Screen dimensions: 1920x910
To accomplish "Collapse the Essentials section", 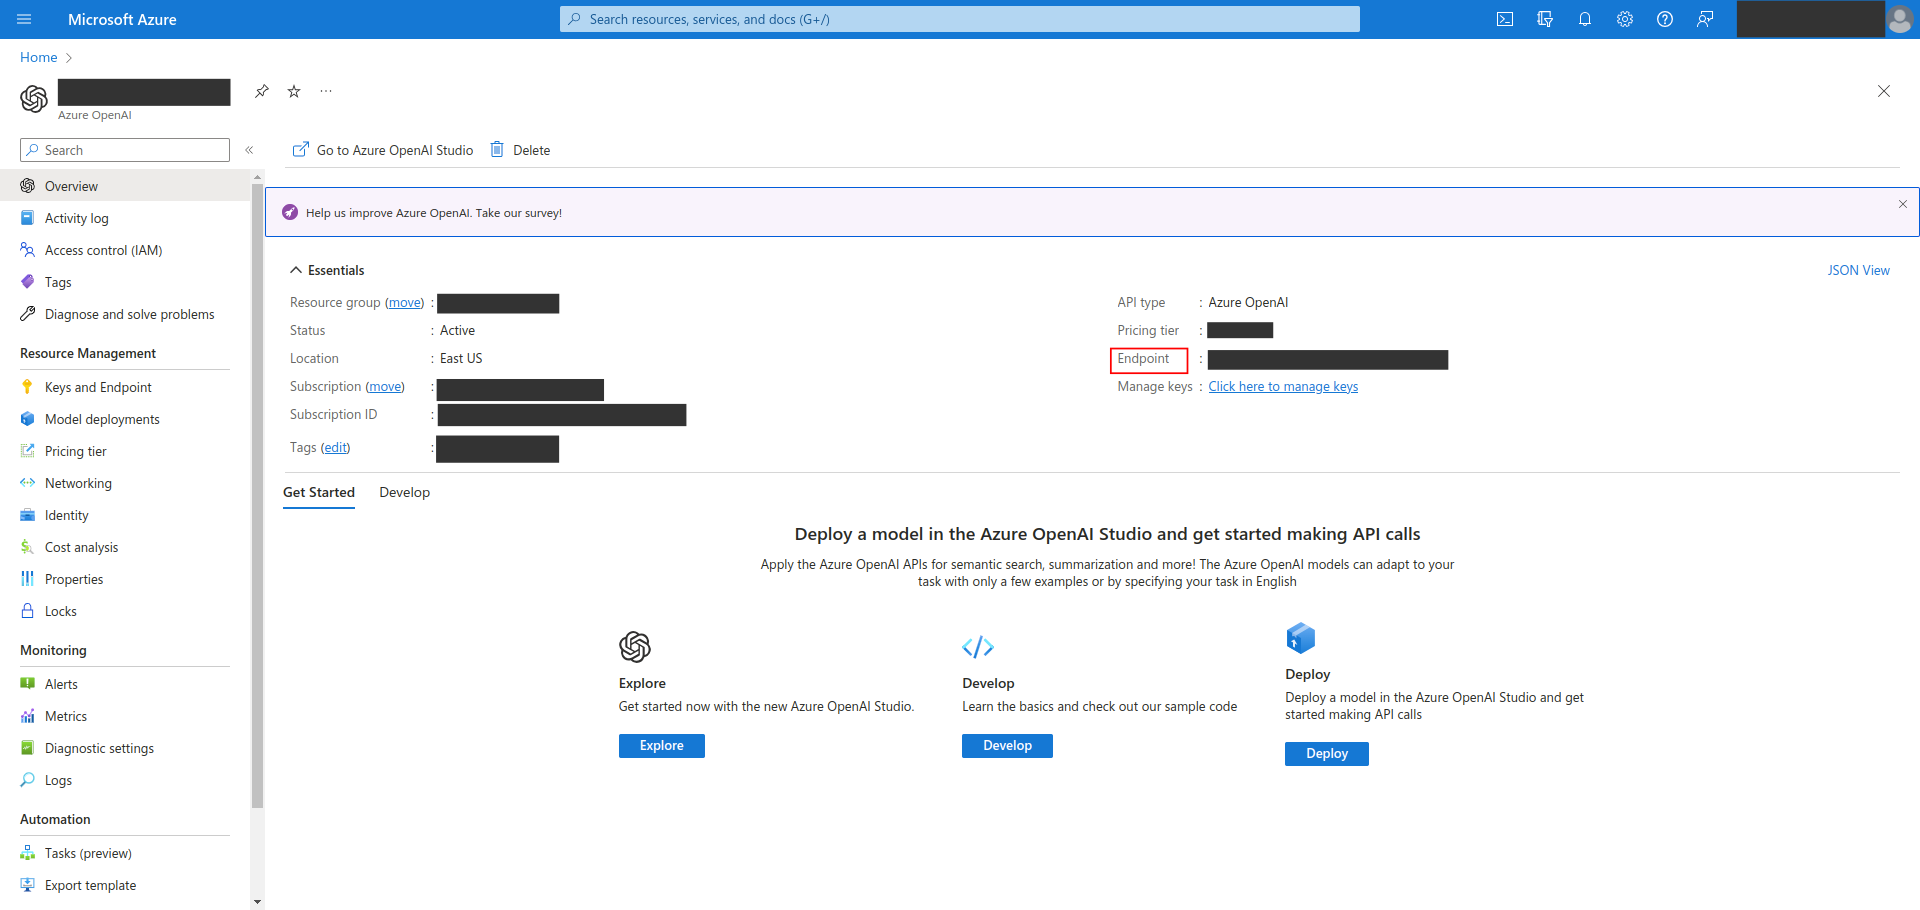I will pos(296,270).
